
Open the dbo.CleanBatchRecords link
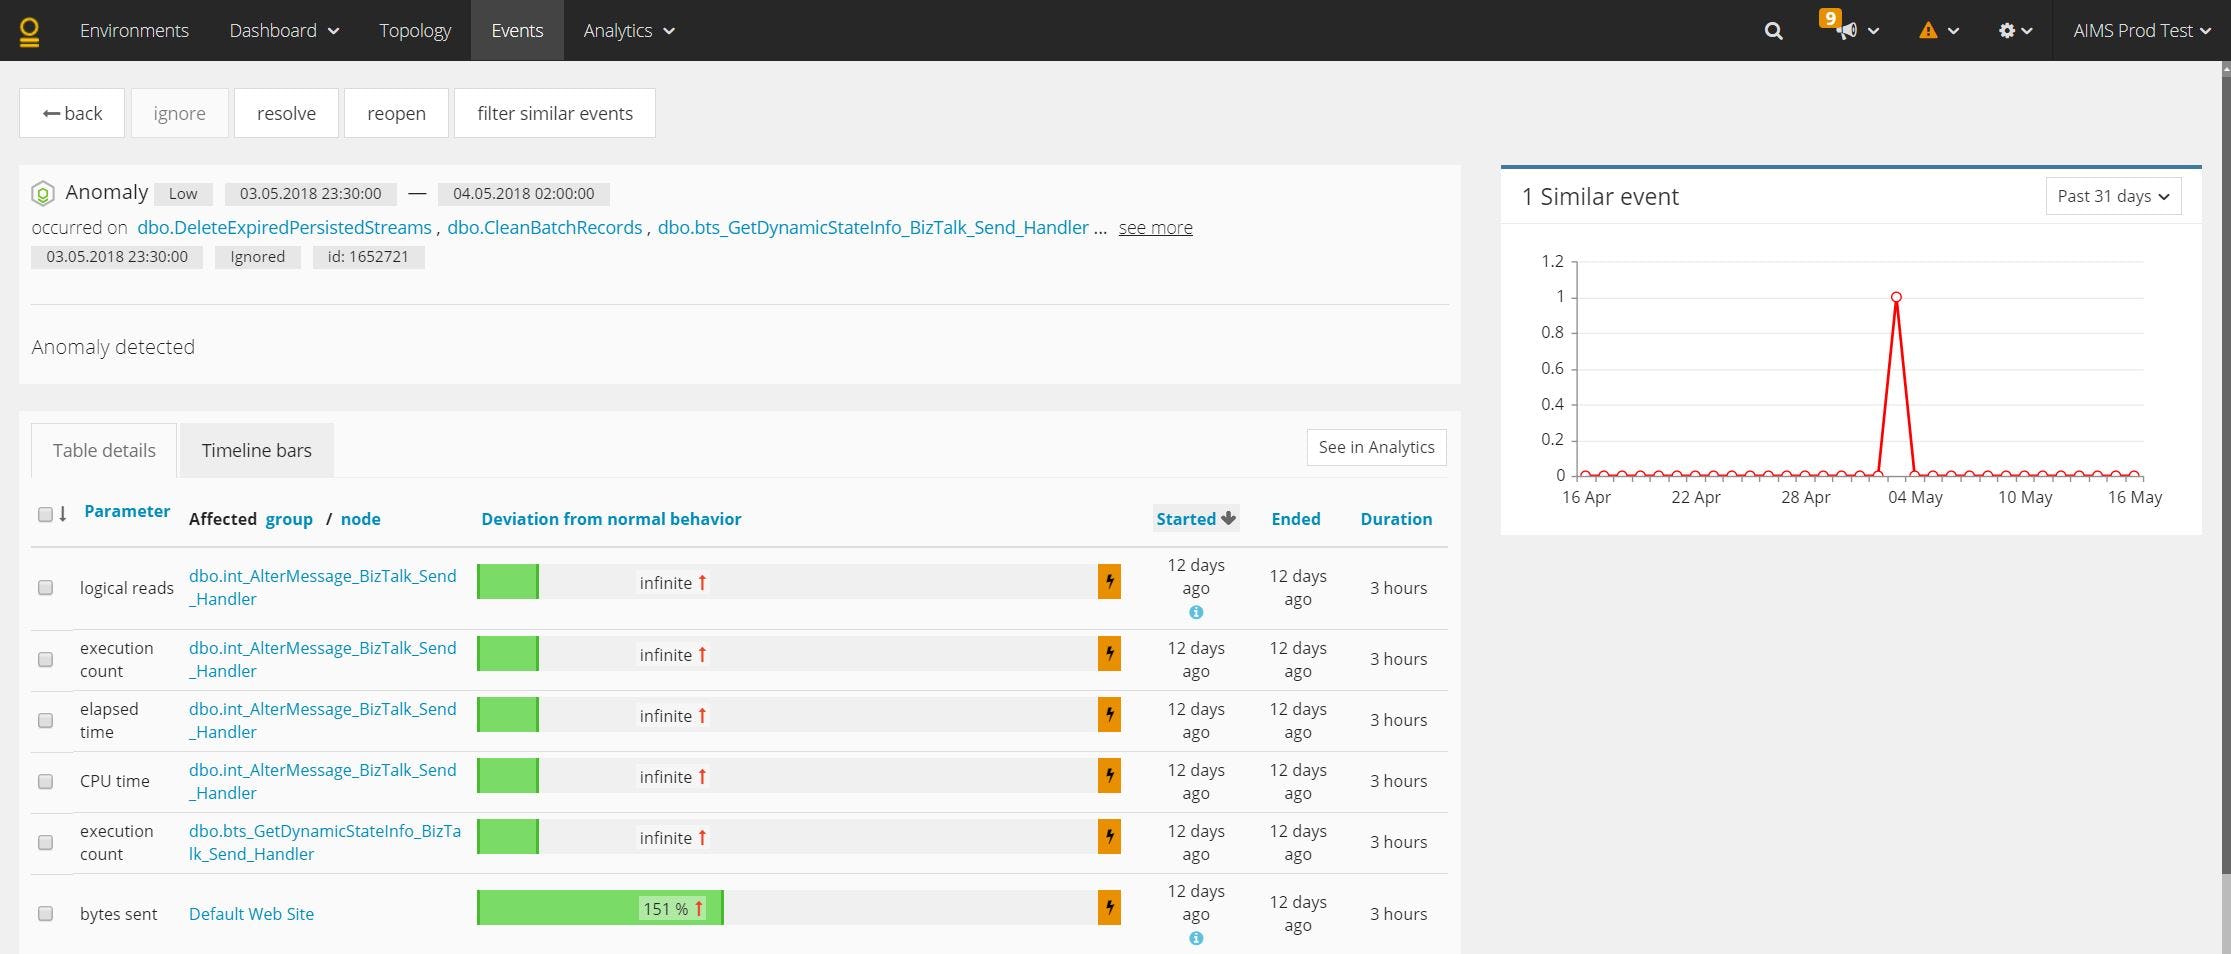545,227
